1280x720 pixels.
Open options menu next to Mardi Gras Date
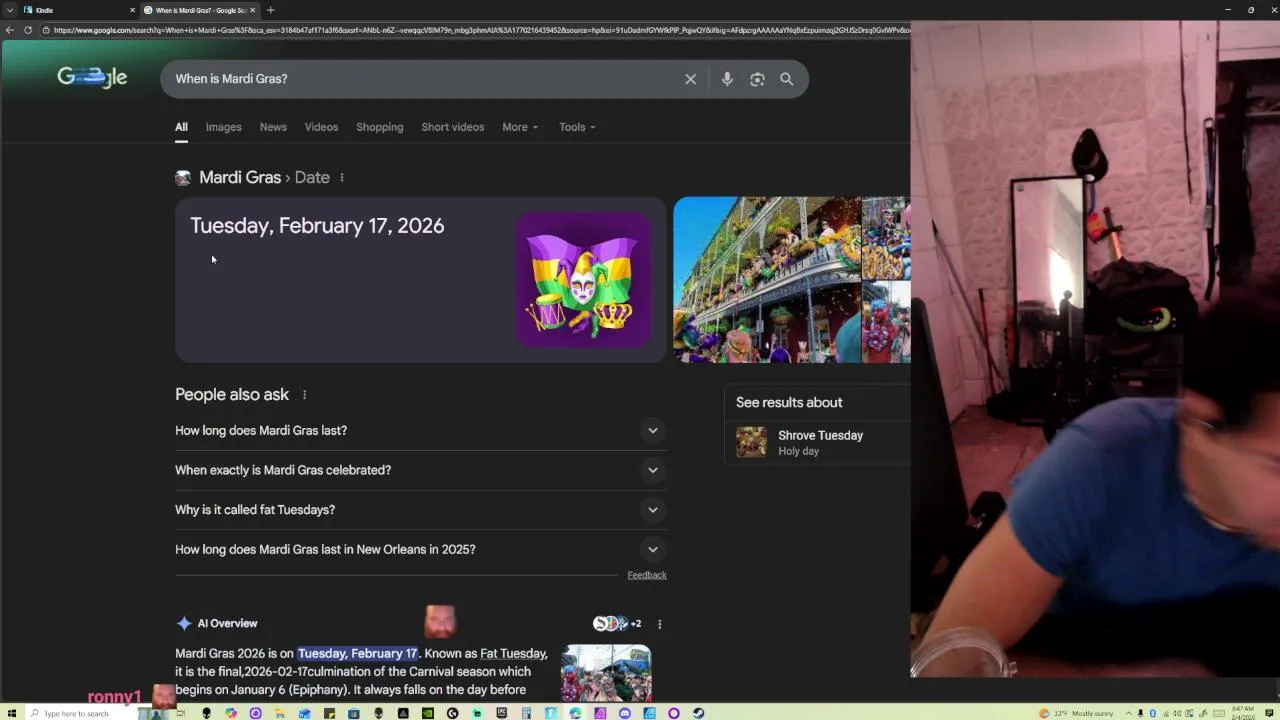tap(342, 177)
